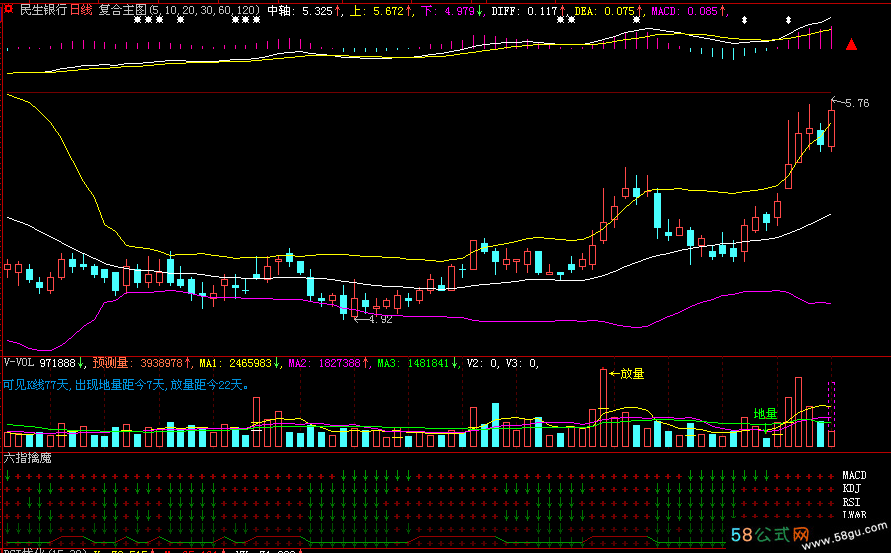
Task: Click the MACD row label in 六指擒魔
Action: pyautogui.click(x=854, y=475)
